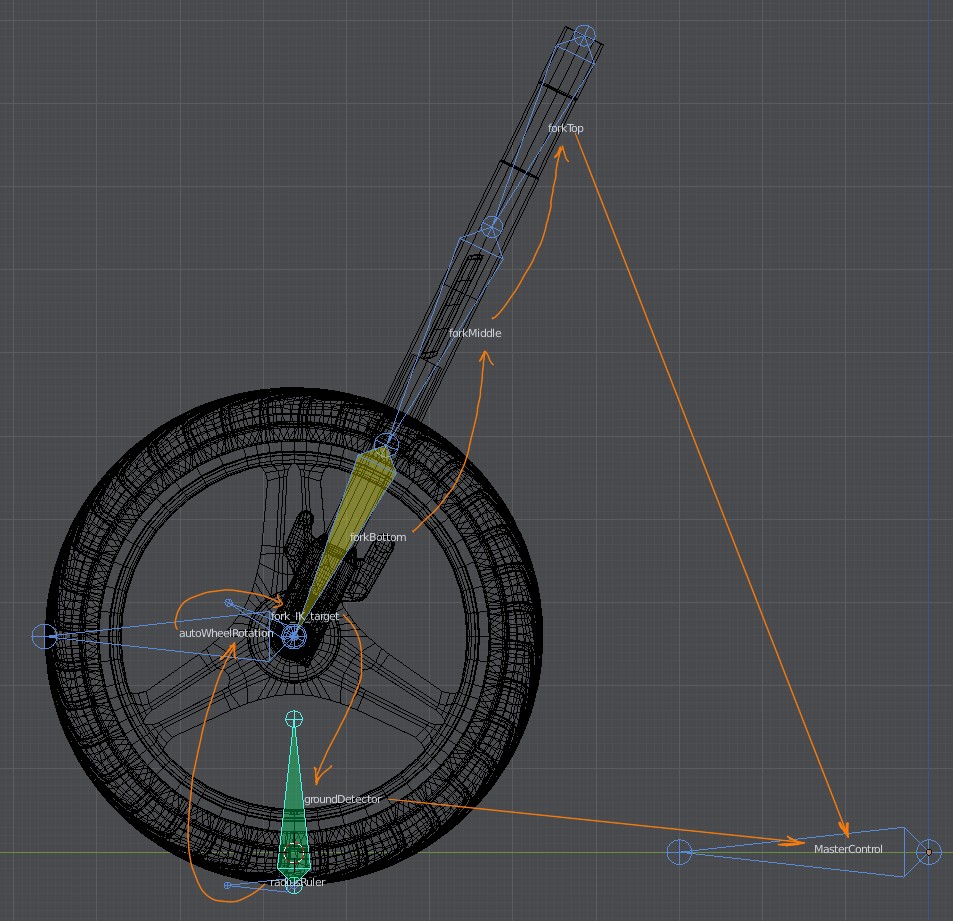Select the radiusRuler bone label
Viewport: 953px width, 921px height.
coord(297,882)
